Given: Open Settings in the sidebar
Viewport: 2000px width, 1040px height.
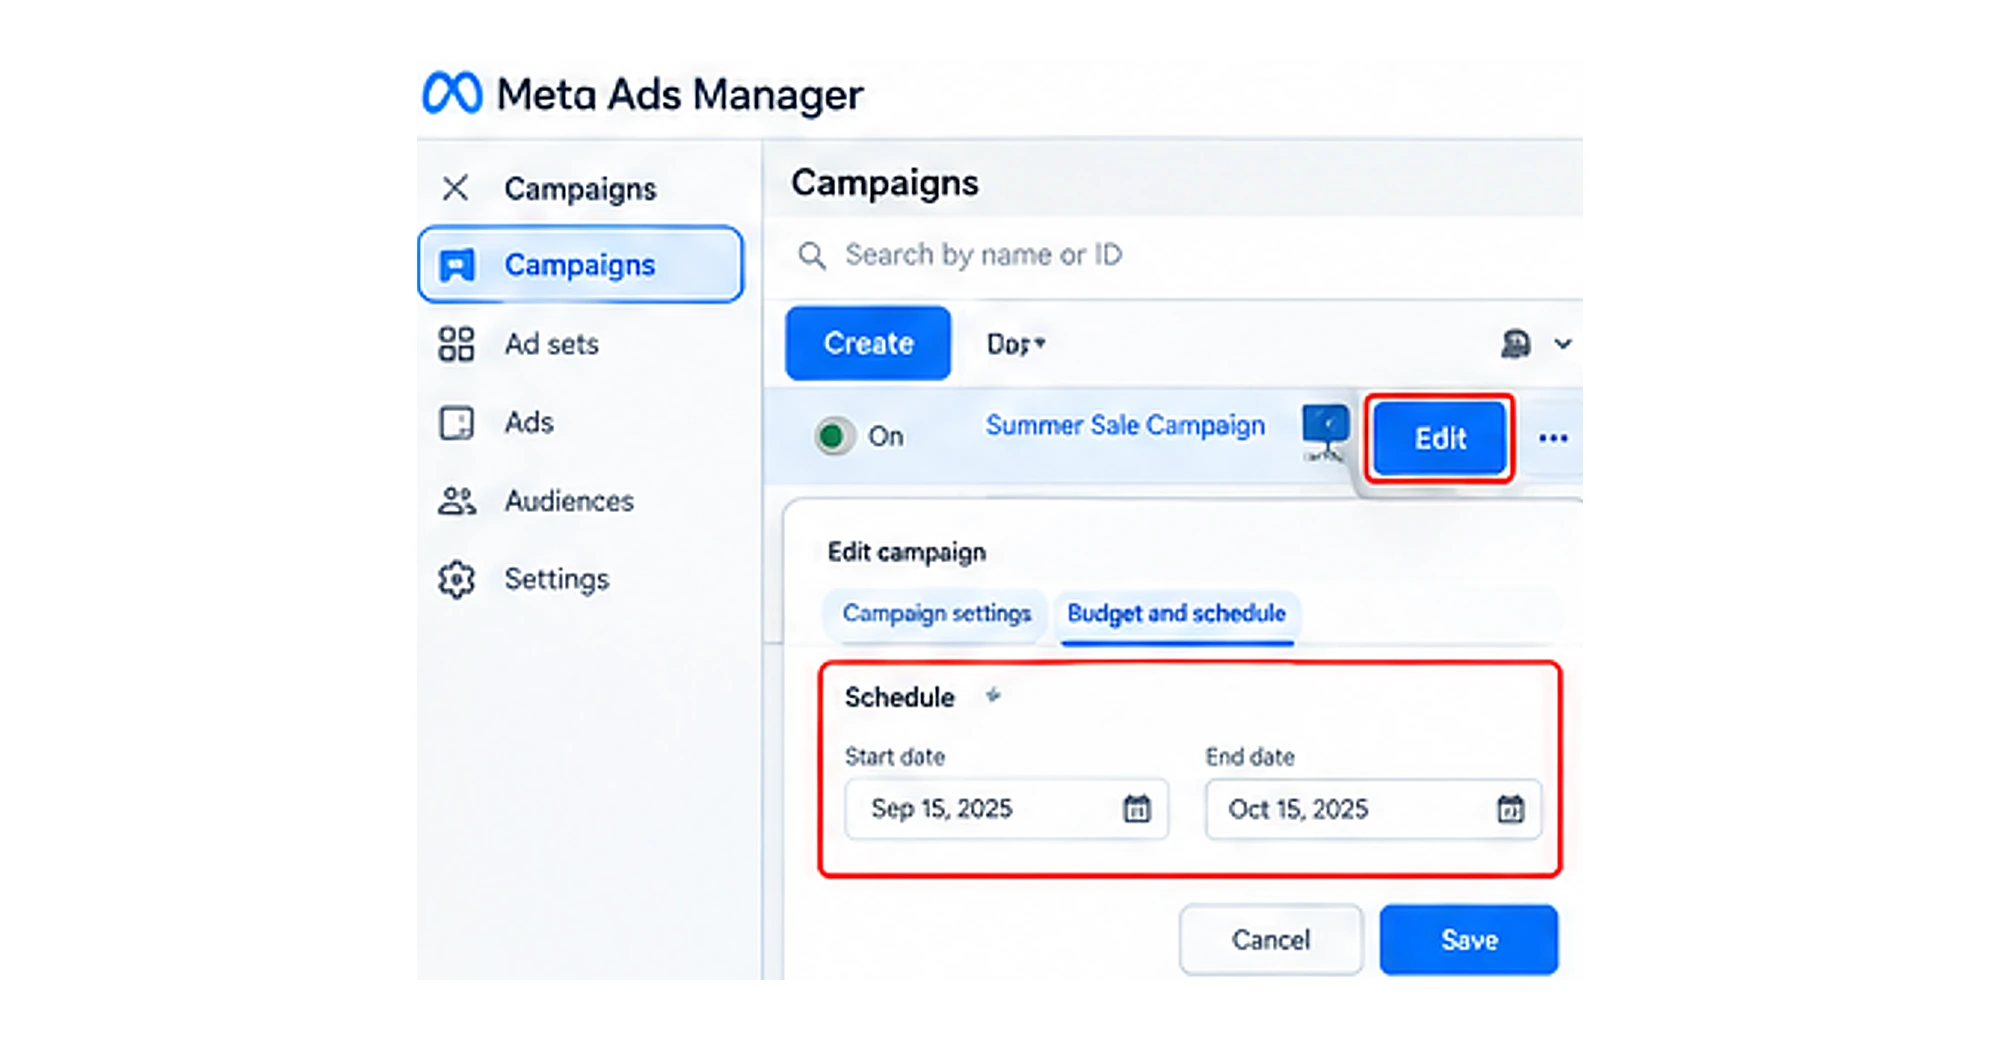Looking at the screenshot, I should point(556,578).
